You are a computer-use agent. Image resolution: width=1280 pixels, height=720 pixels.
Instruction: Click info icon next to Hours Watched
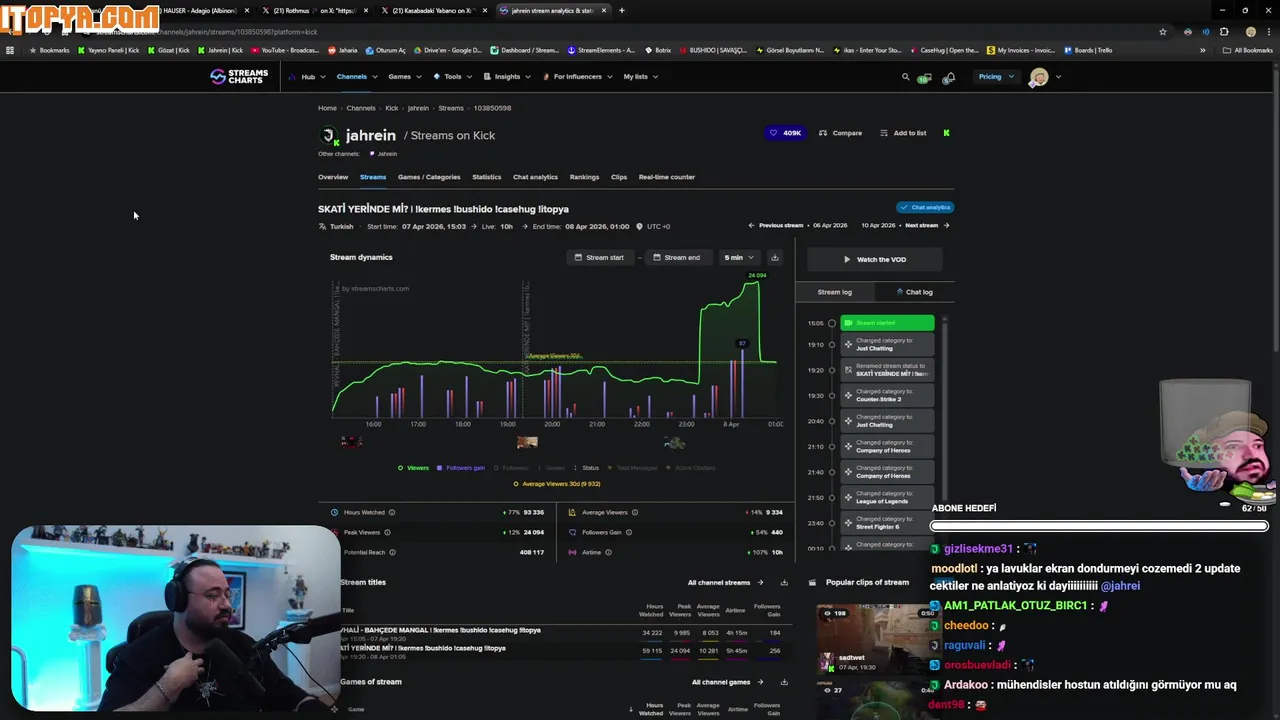[x=392, y=512]
